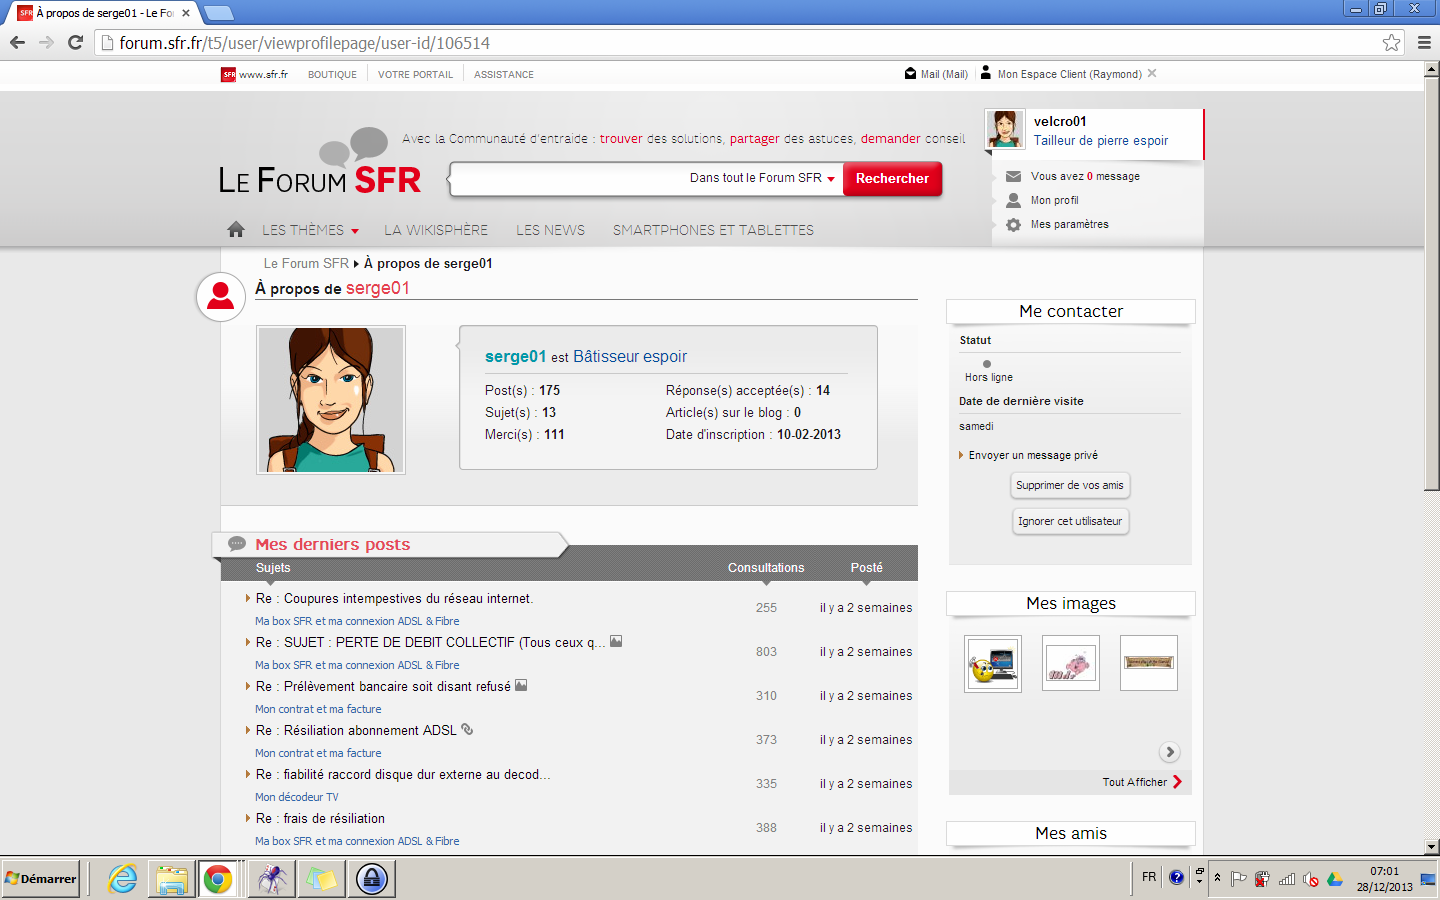Click the forum home house icon
Viewport: 1440px width, 900px height.
click(x=236, y=230)
